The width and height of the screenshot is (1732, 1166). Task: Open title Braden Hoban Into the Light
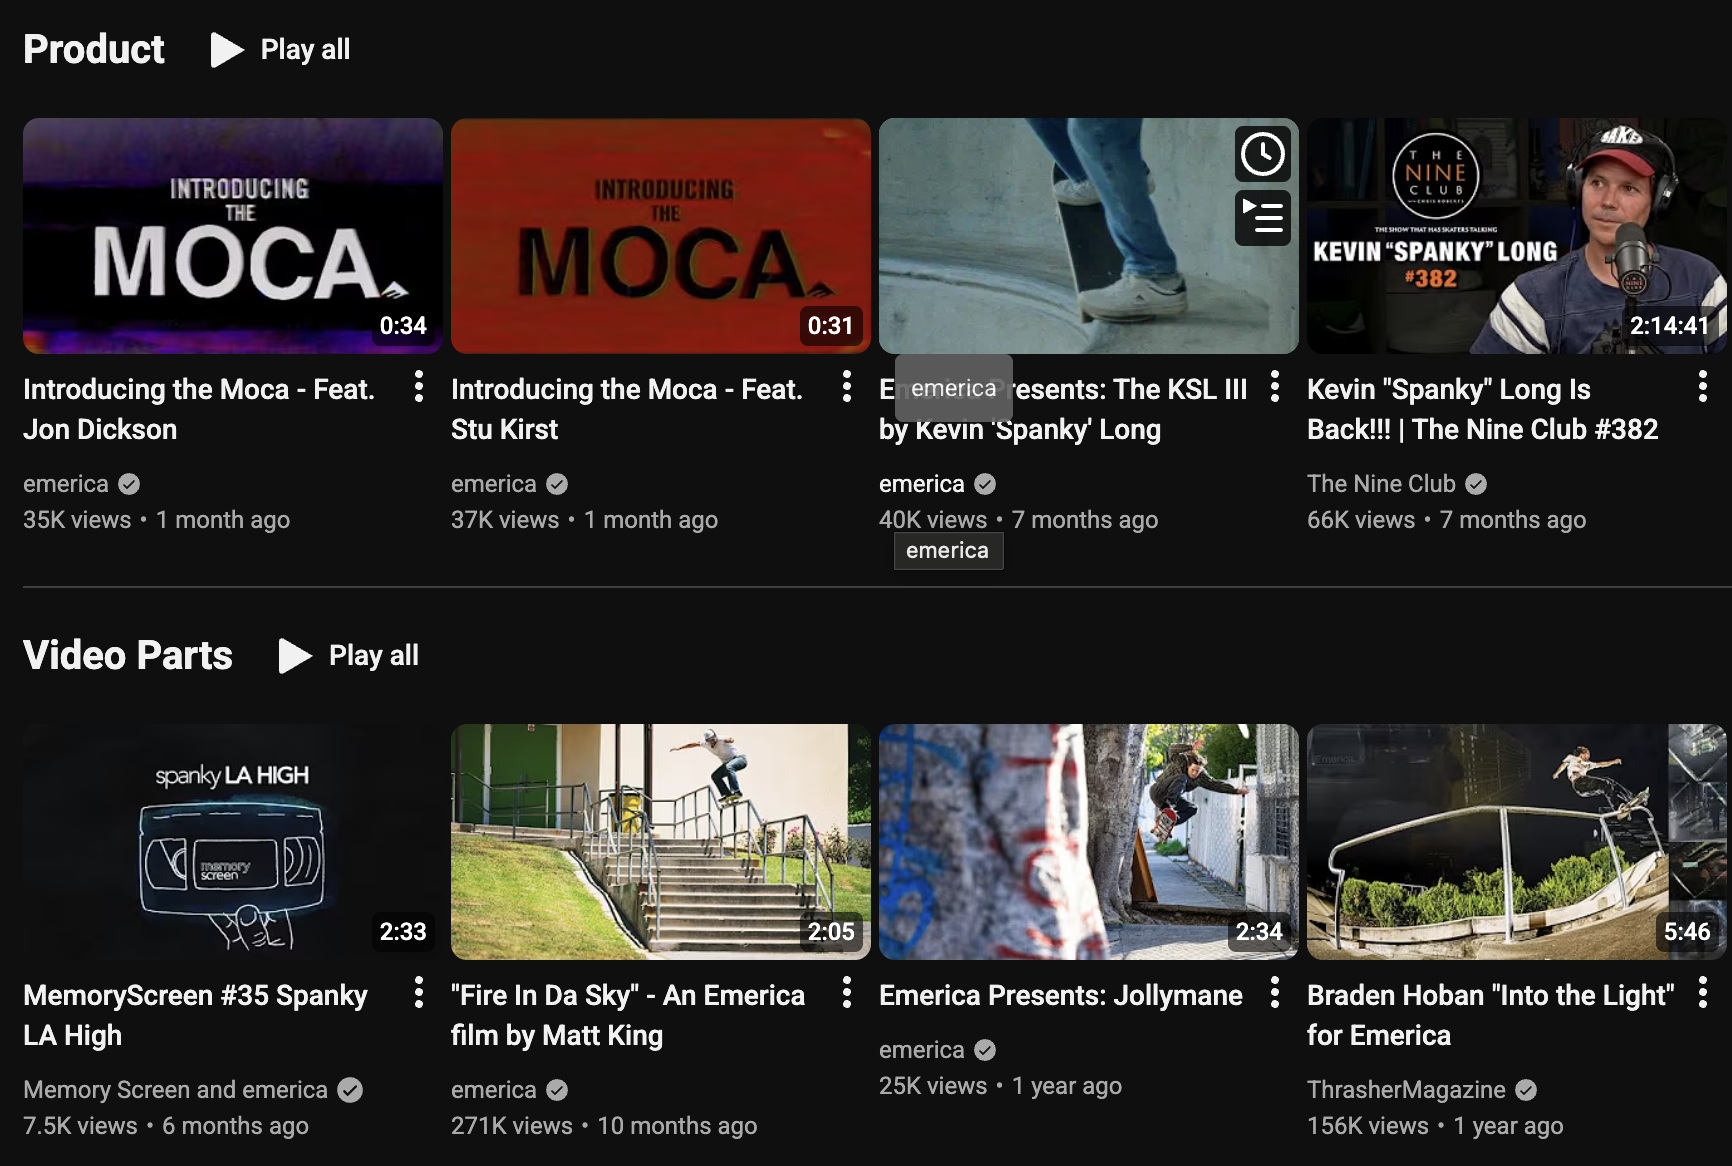tap(1490, 1015)
